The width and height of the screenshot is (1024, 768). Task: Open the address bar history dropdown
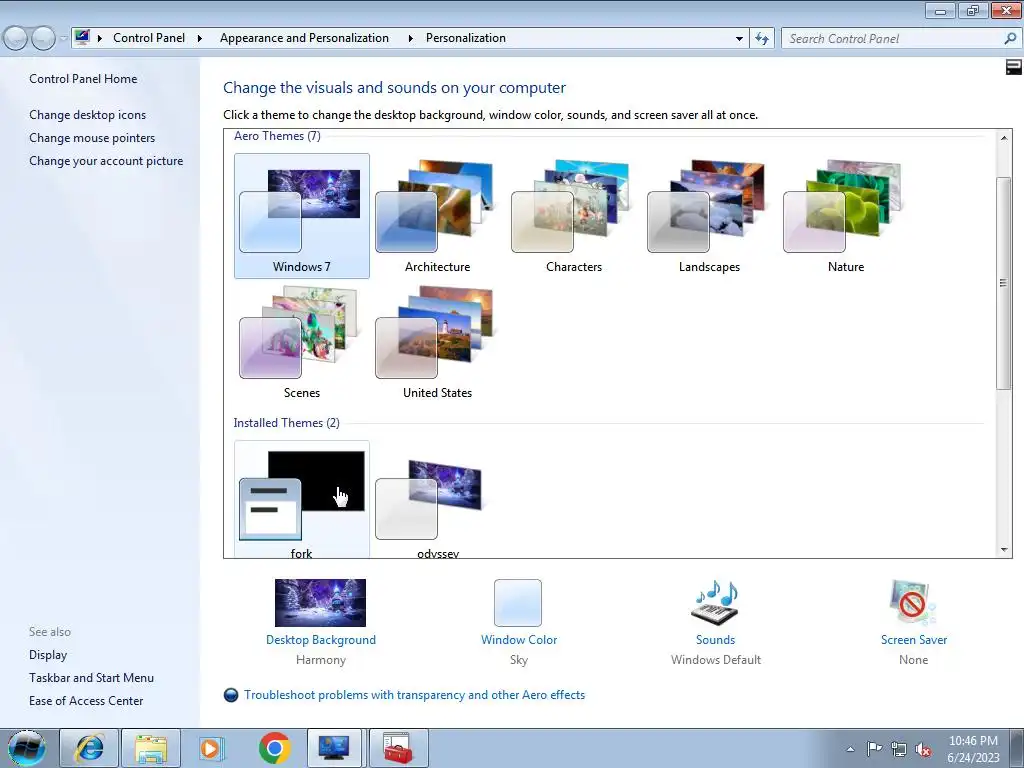[x=739, y=39]
